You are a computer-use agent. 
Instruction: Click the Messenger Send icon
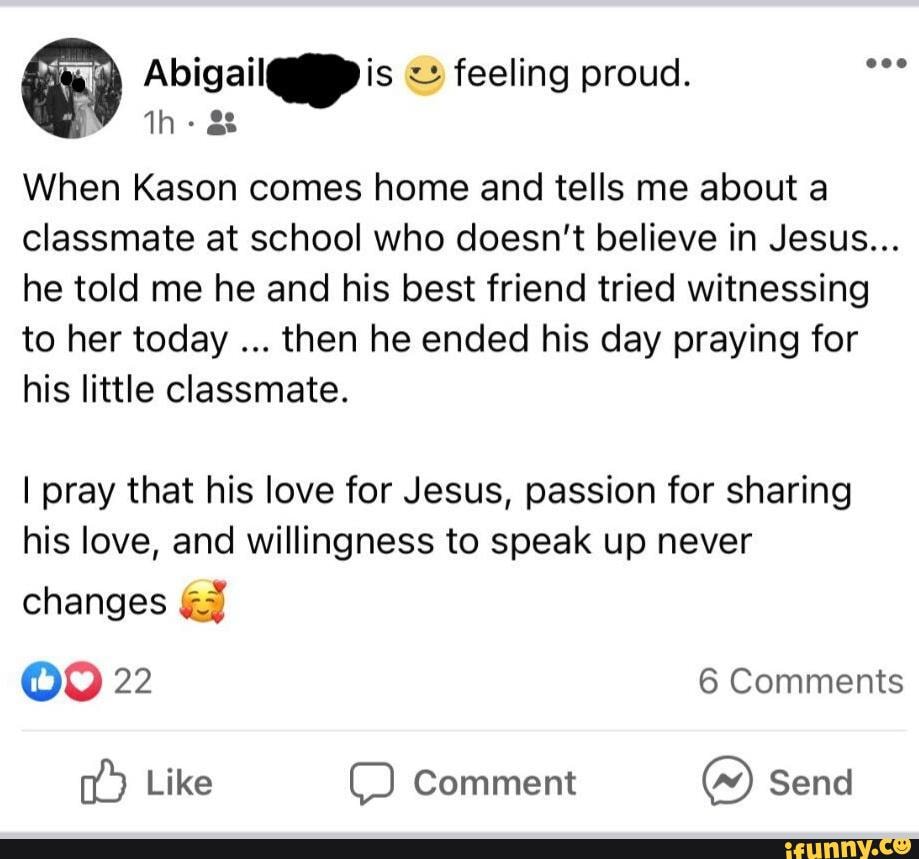(x=725, y=782)
